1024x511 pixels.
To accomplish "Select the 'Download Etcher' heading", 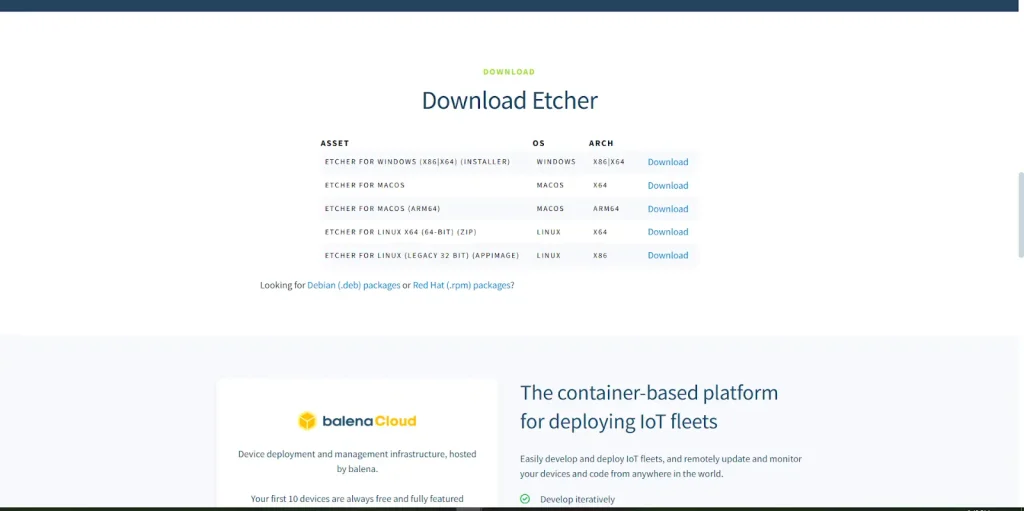I will (x=509, y=101).
